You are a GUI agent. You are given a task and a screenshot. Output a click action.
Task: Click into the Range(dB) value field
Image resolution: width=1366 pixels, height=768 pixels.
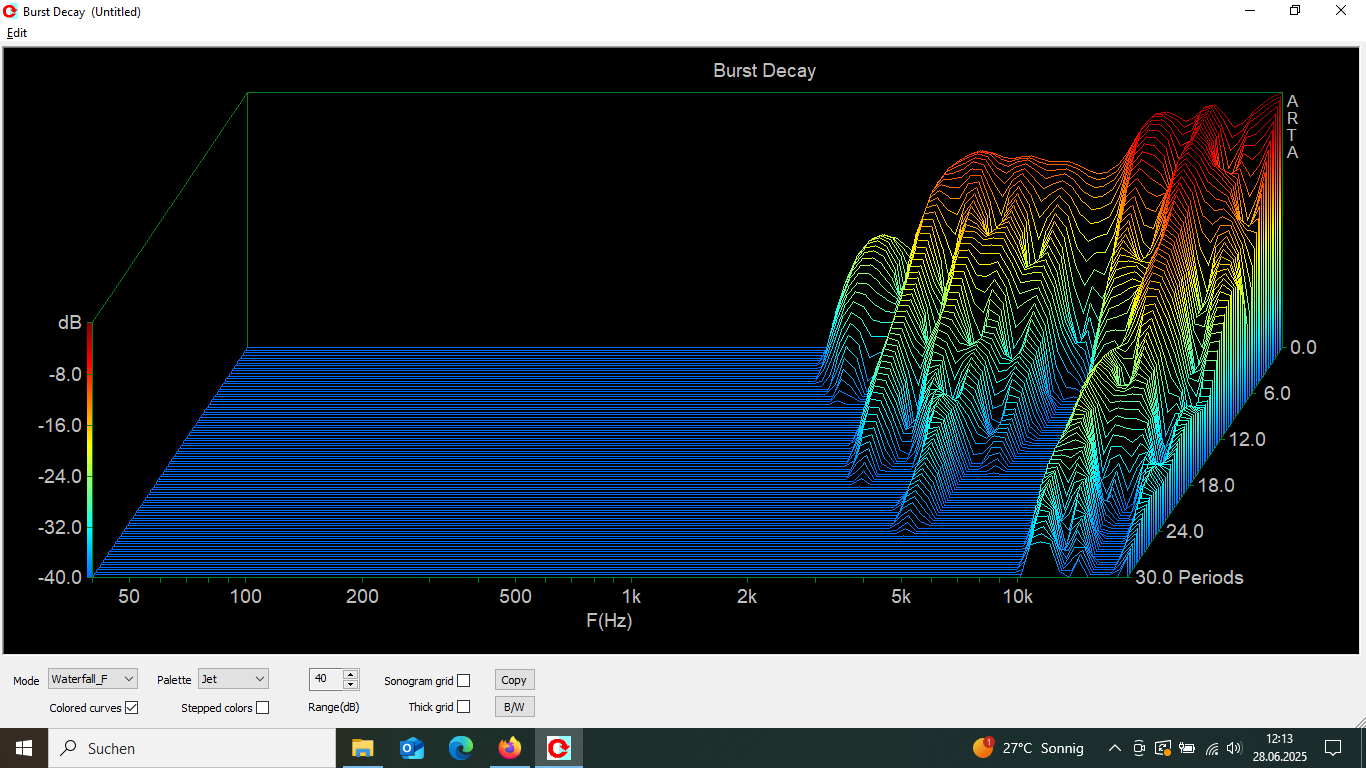tap(326, 679)
